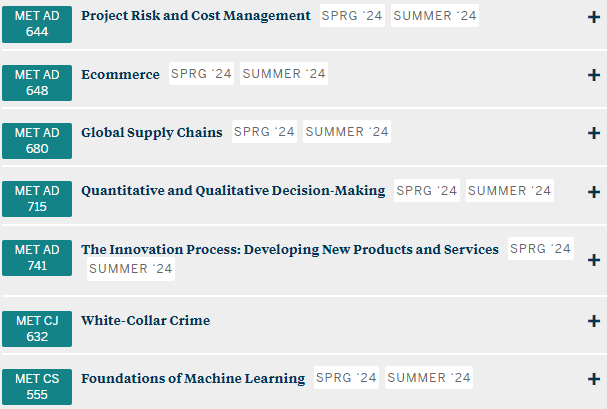Expand the Ecommerce course plus icon

pos(593,75)
